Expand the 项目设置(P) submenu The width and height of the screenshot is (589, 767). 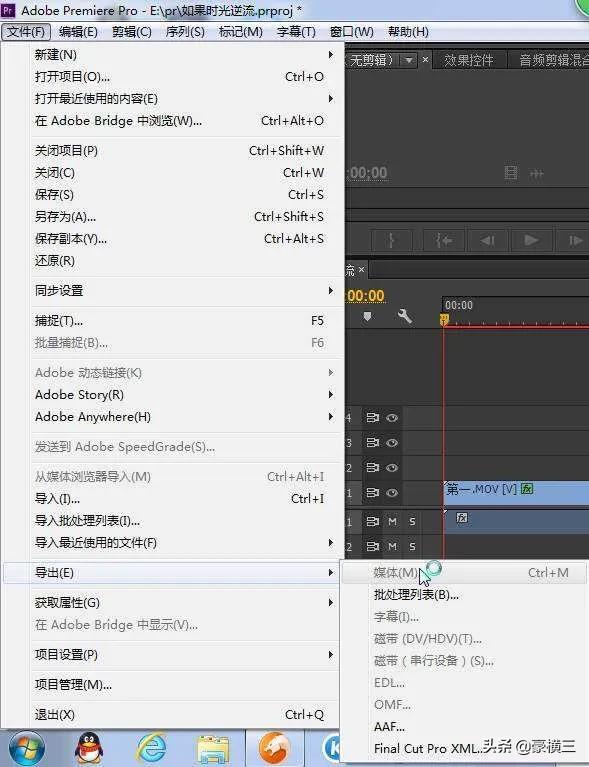184,654
